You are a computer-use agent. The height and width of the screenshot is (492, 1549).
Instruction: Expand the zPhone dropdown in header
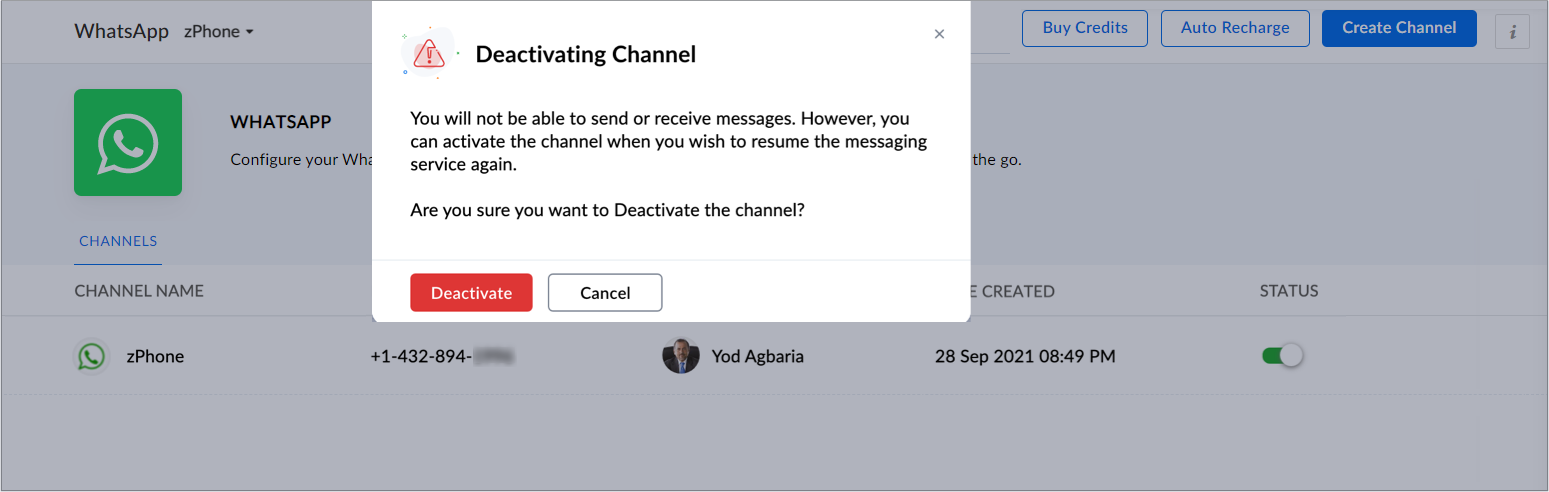[219, 31]
